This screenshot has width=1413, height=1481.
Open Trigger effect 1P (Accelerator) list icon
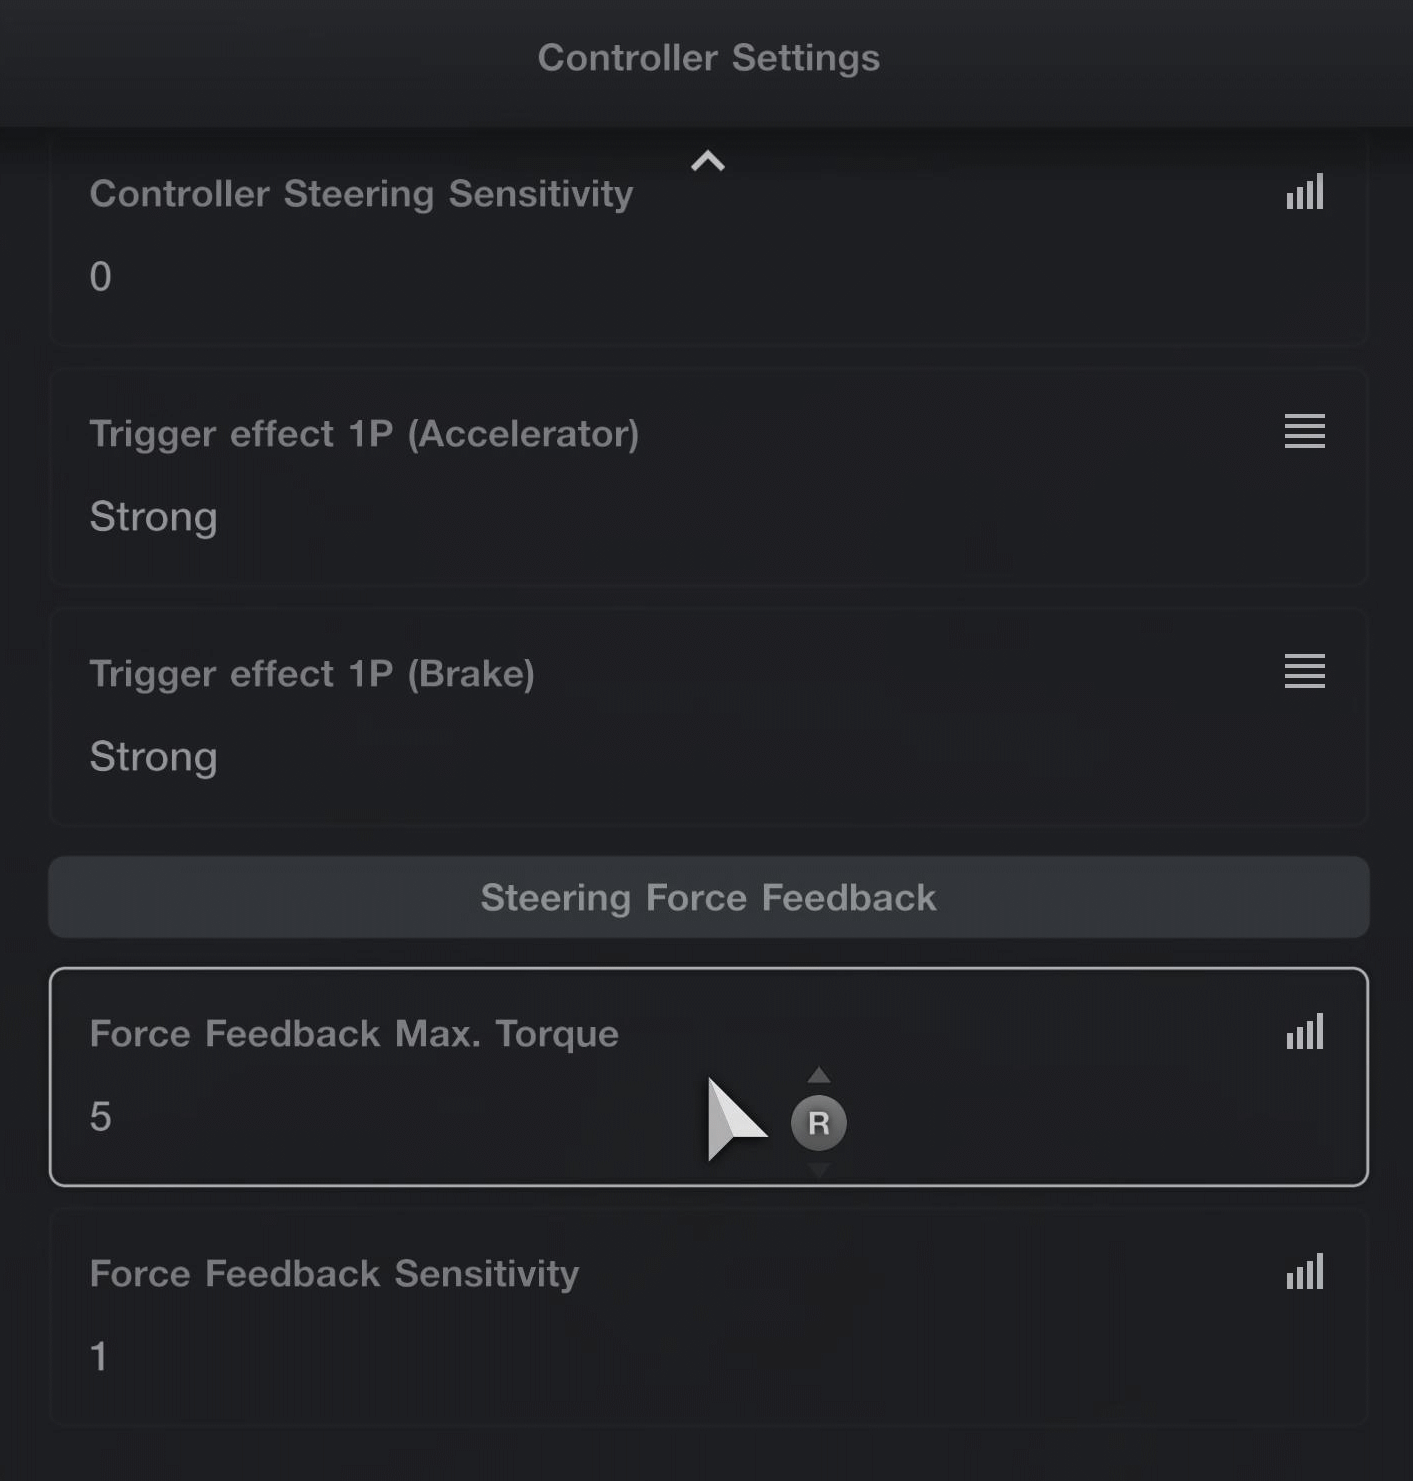point(1305,431)
